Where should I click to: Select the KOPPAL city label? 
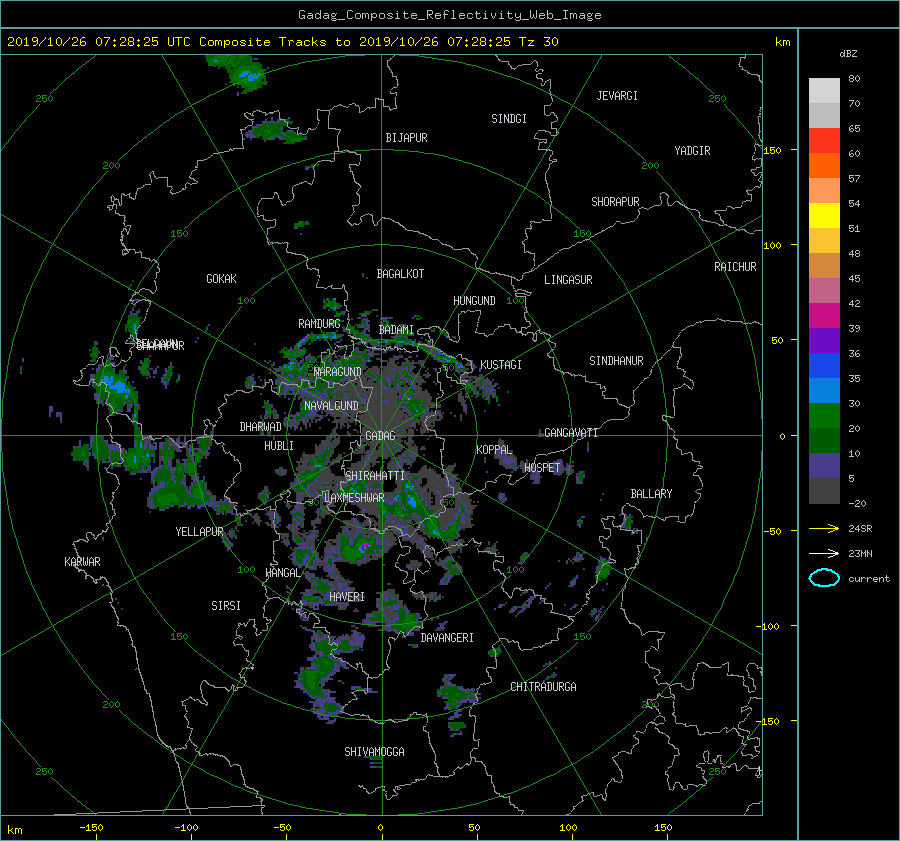pos(494,449)
